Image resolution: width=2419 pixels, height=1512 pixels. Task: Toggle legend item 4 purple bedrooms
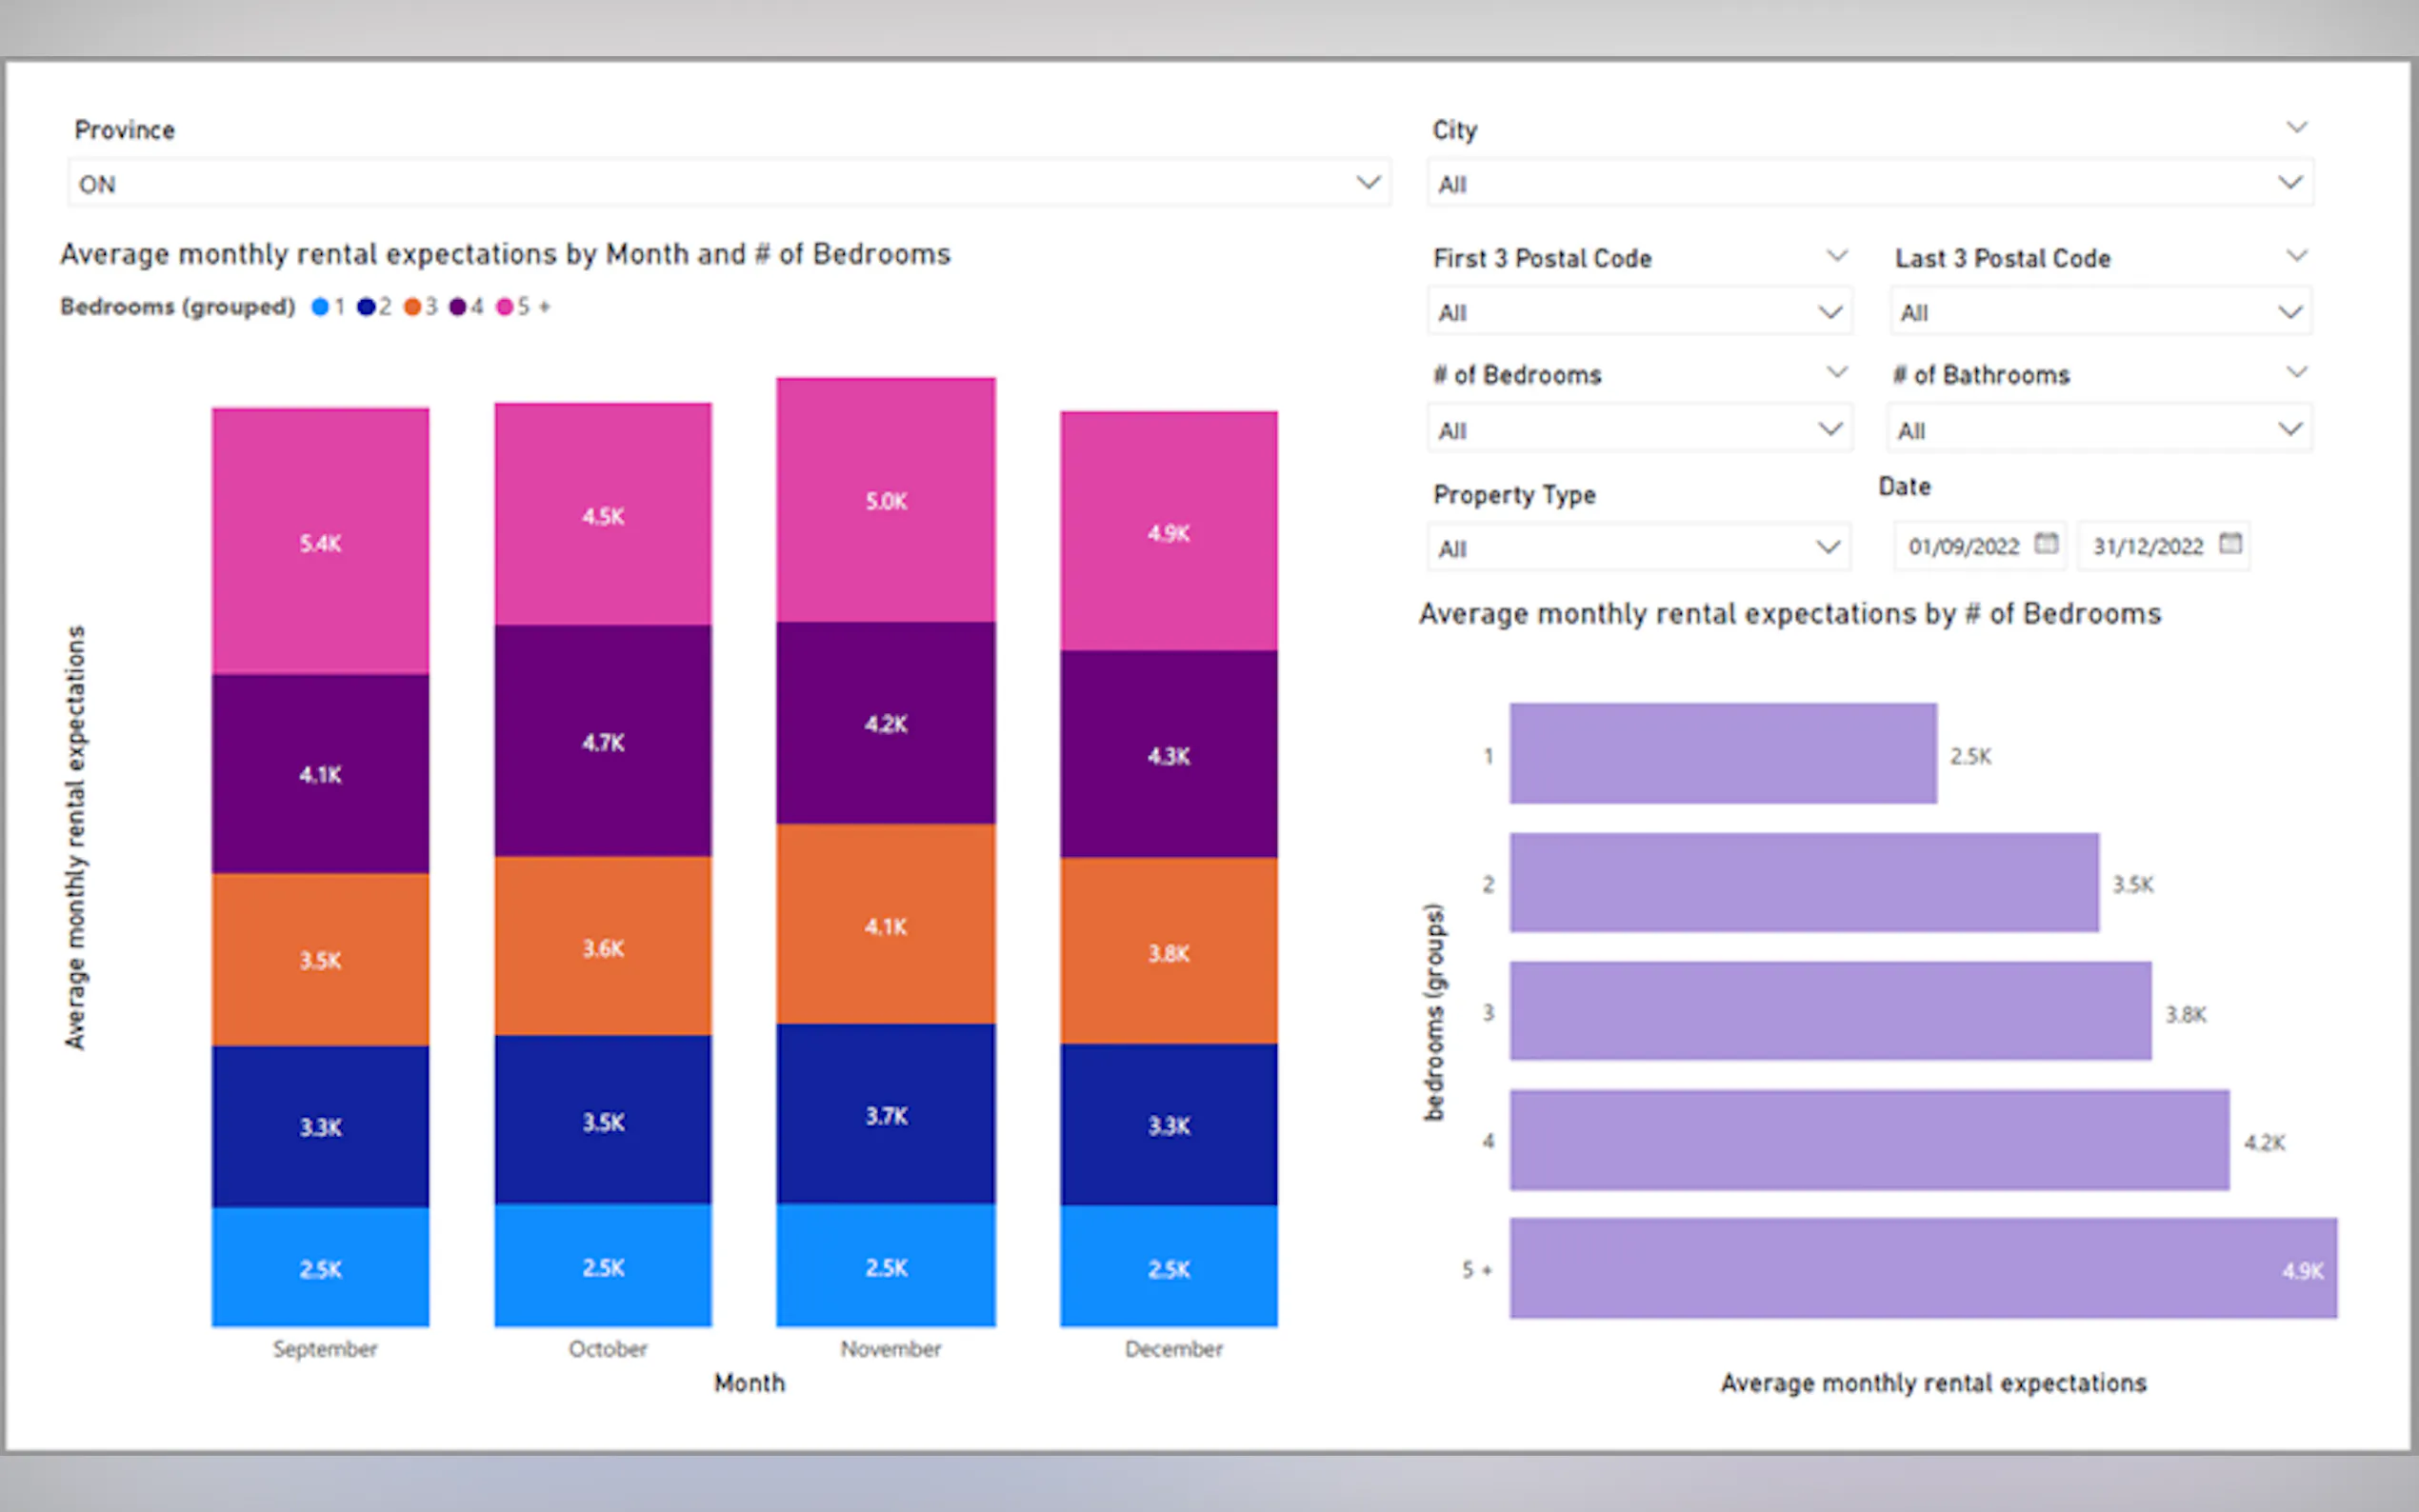458,307
